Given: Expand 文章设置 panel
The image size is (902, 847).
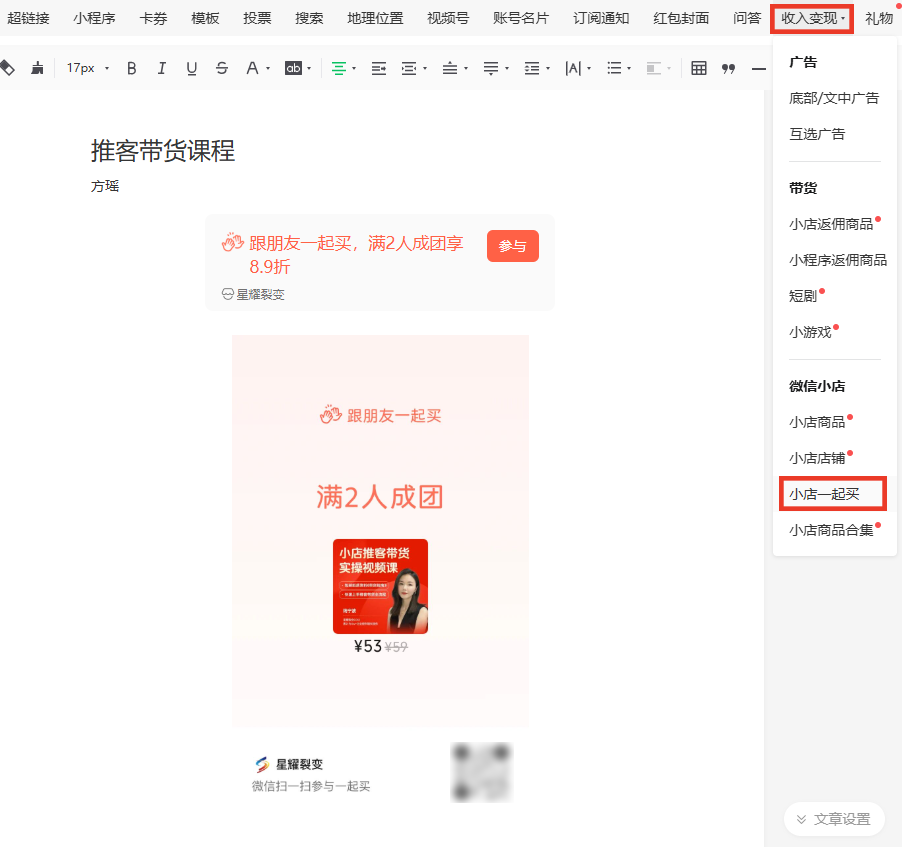Looking at the screenshot, I should click(x=833, y=819).
